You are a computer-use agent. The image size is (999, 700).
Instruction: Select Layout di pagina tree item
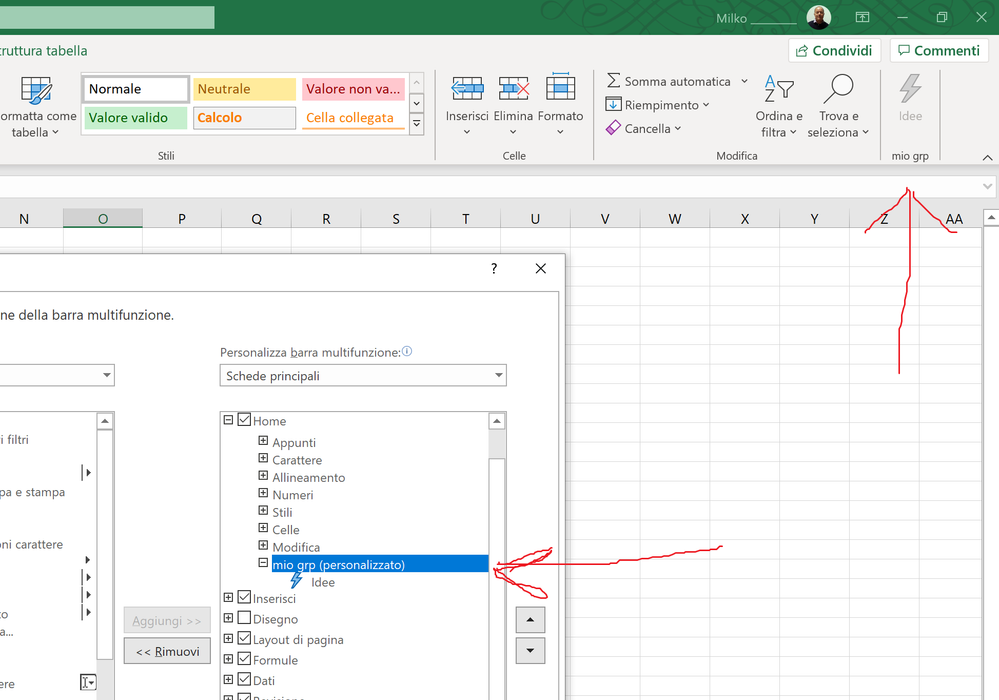pos(298,640)
